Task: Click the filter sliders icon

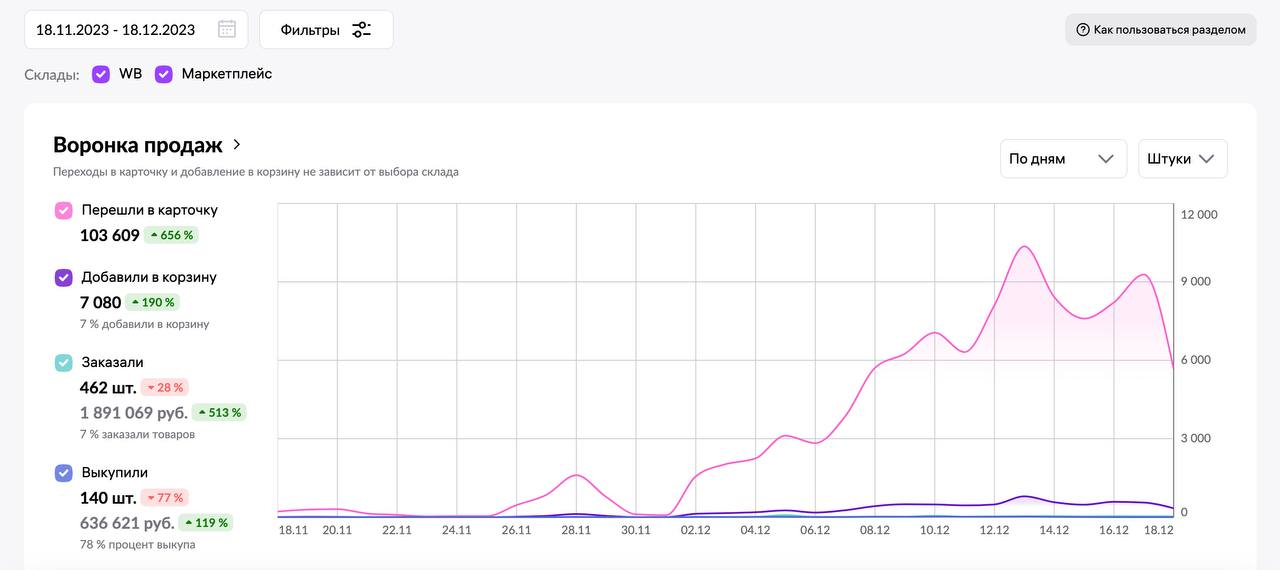Action: tap(361, 30)
